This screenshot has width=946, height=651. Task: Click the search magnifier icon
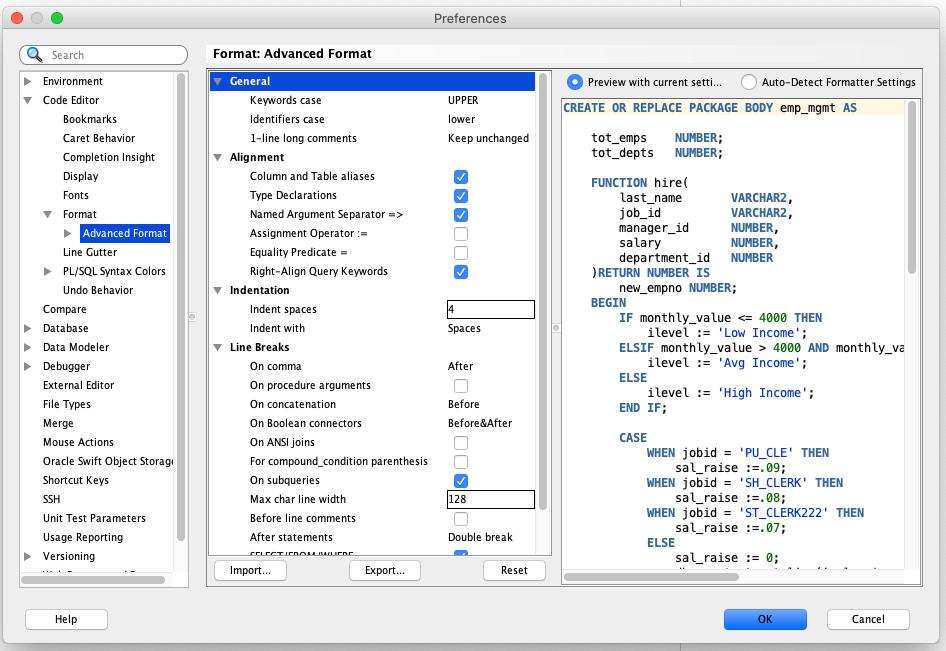tap(35, 55)
